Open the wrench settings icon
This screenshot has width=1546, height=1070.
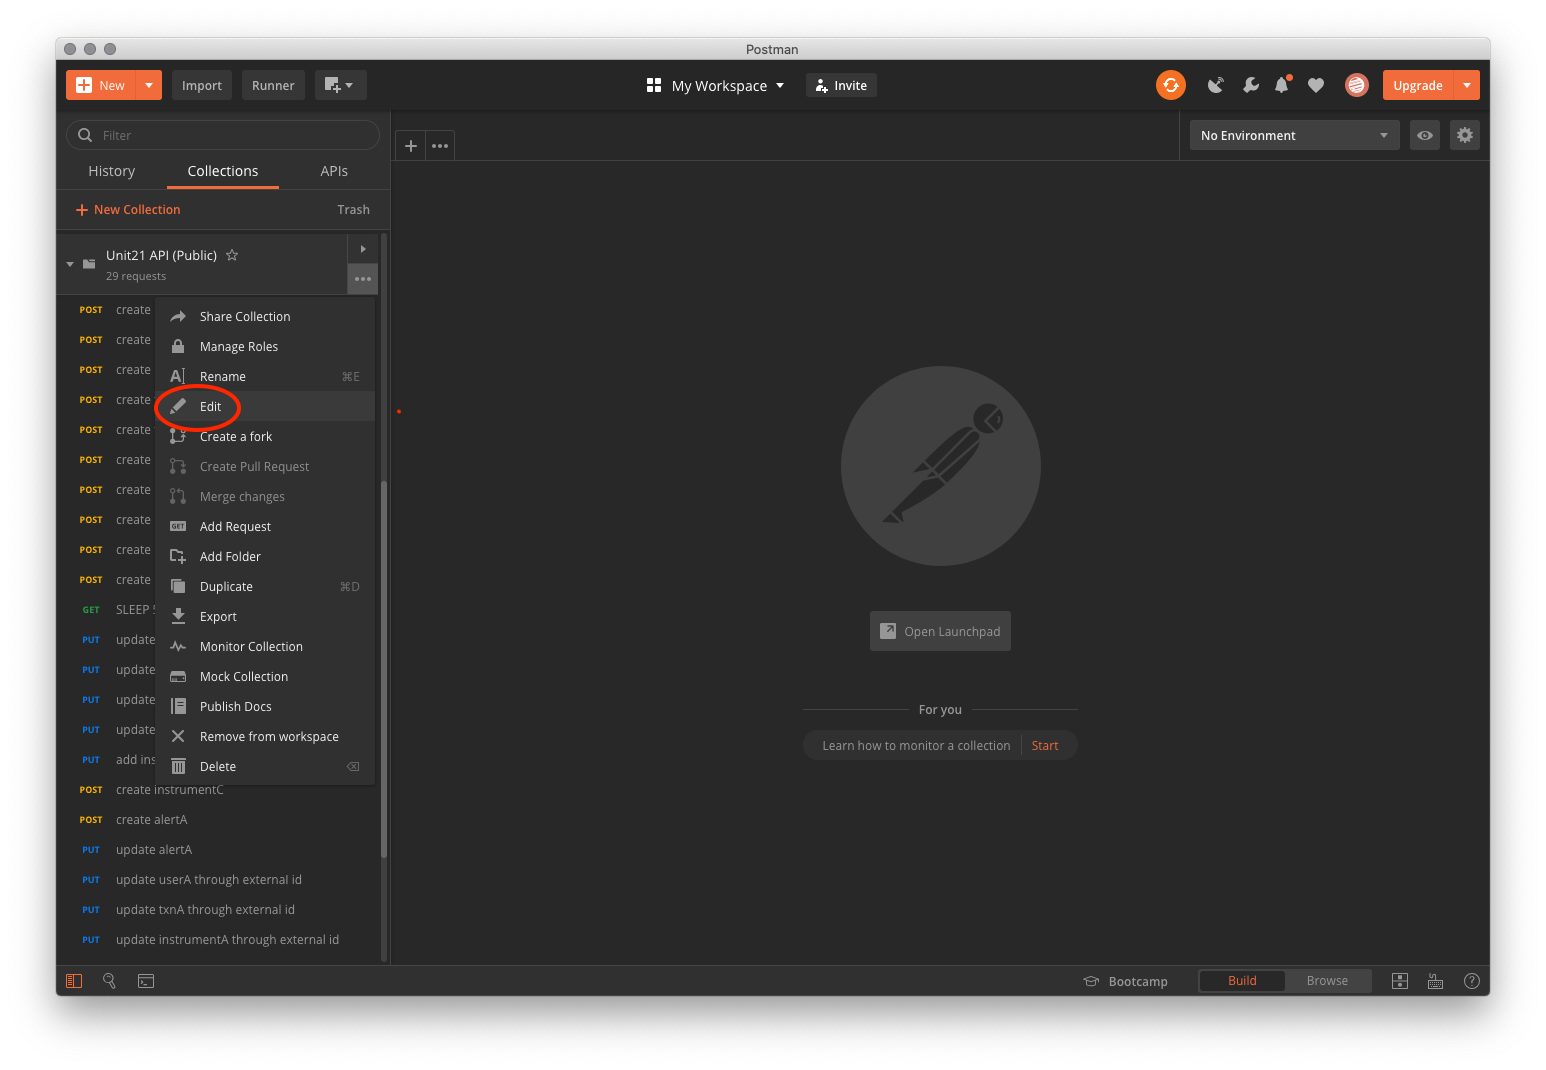[x=1250, y=85]
